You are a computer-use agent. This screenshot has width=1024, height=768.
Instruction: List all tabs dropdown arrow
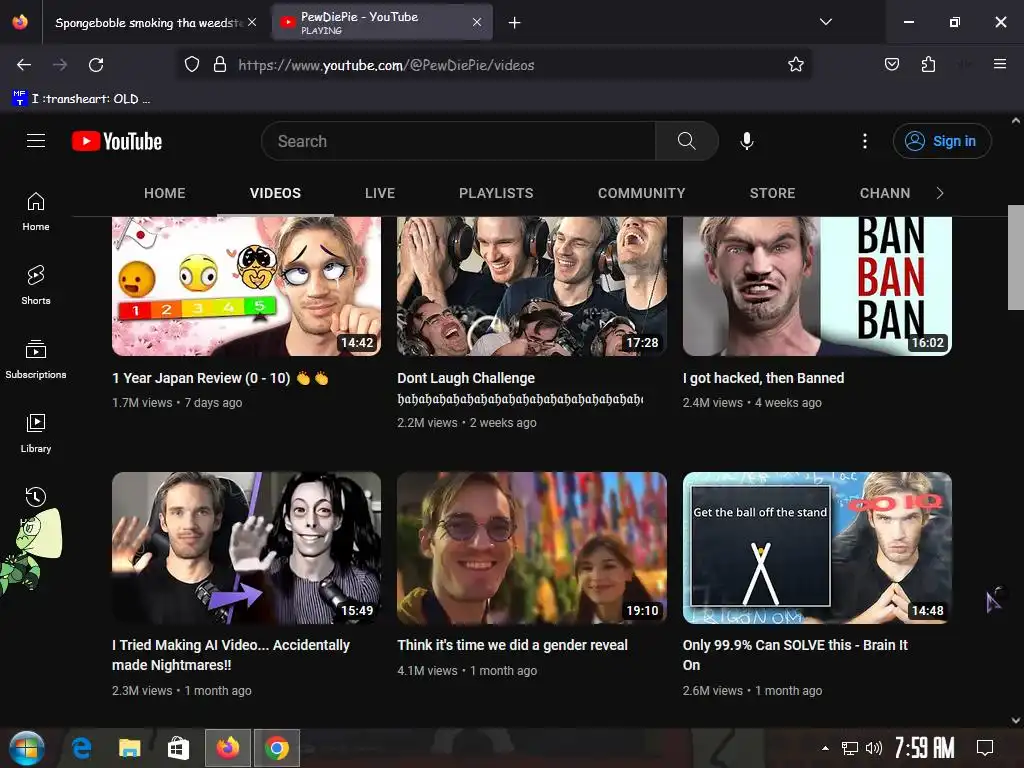[825, 22]
